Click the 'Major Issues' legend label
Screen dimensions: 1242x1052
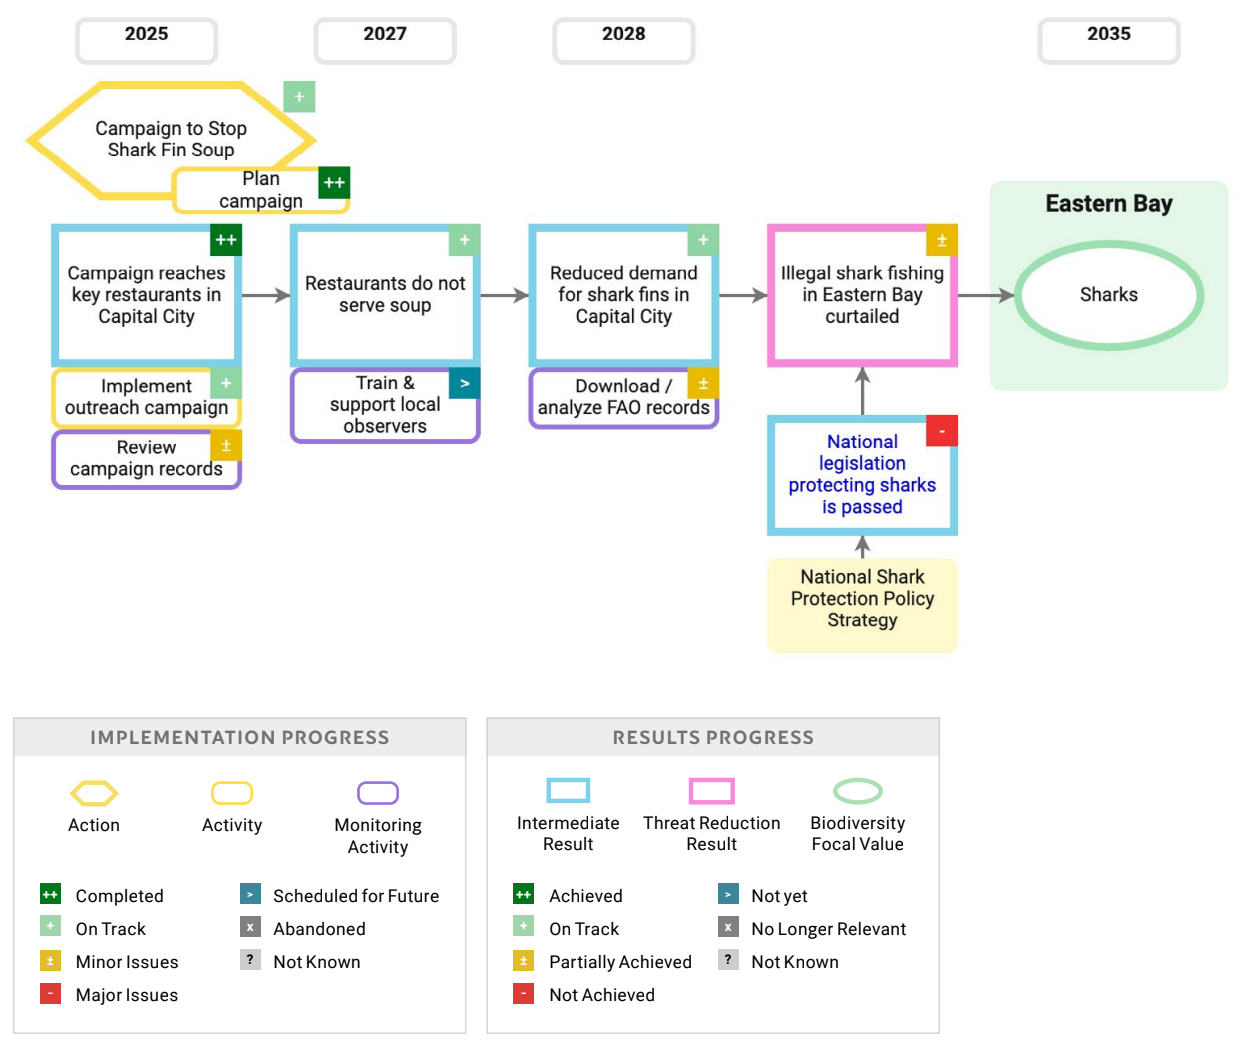coord(127,995)
